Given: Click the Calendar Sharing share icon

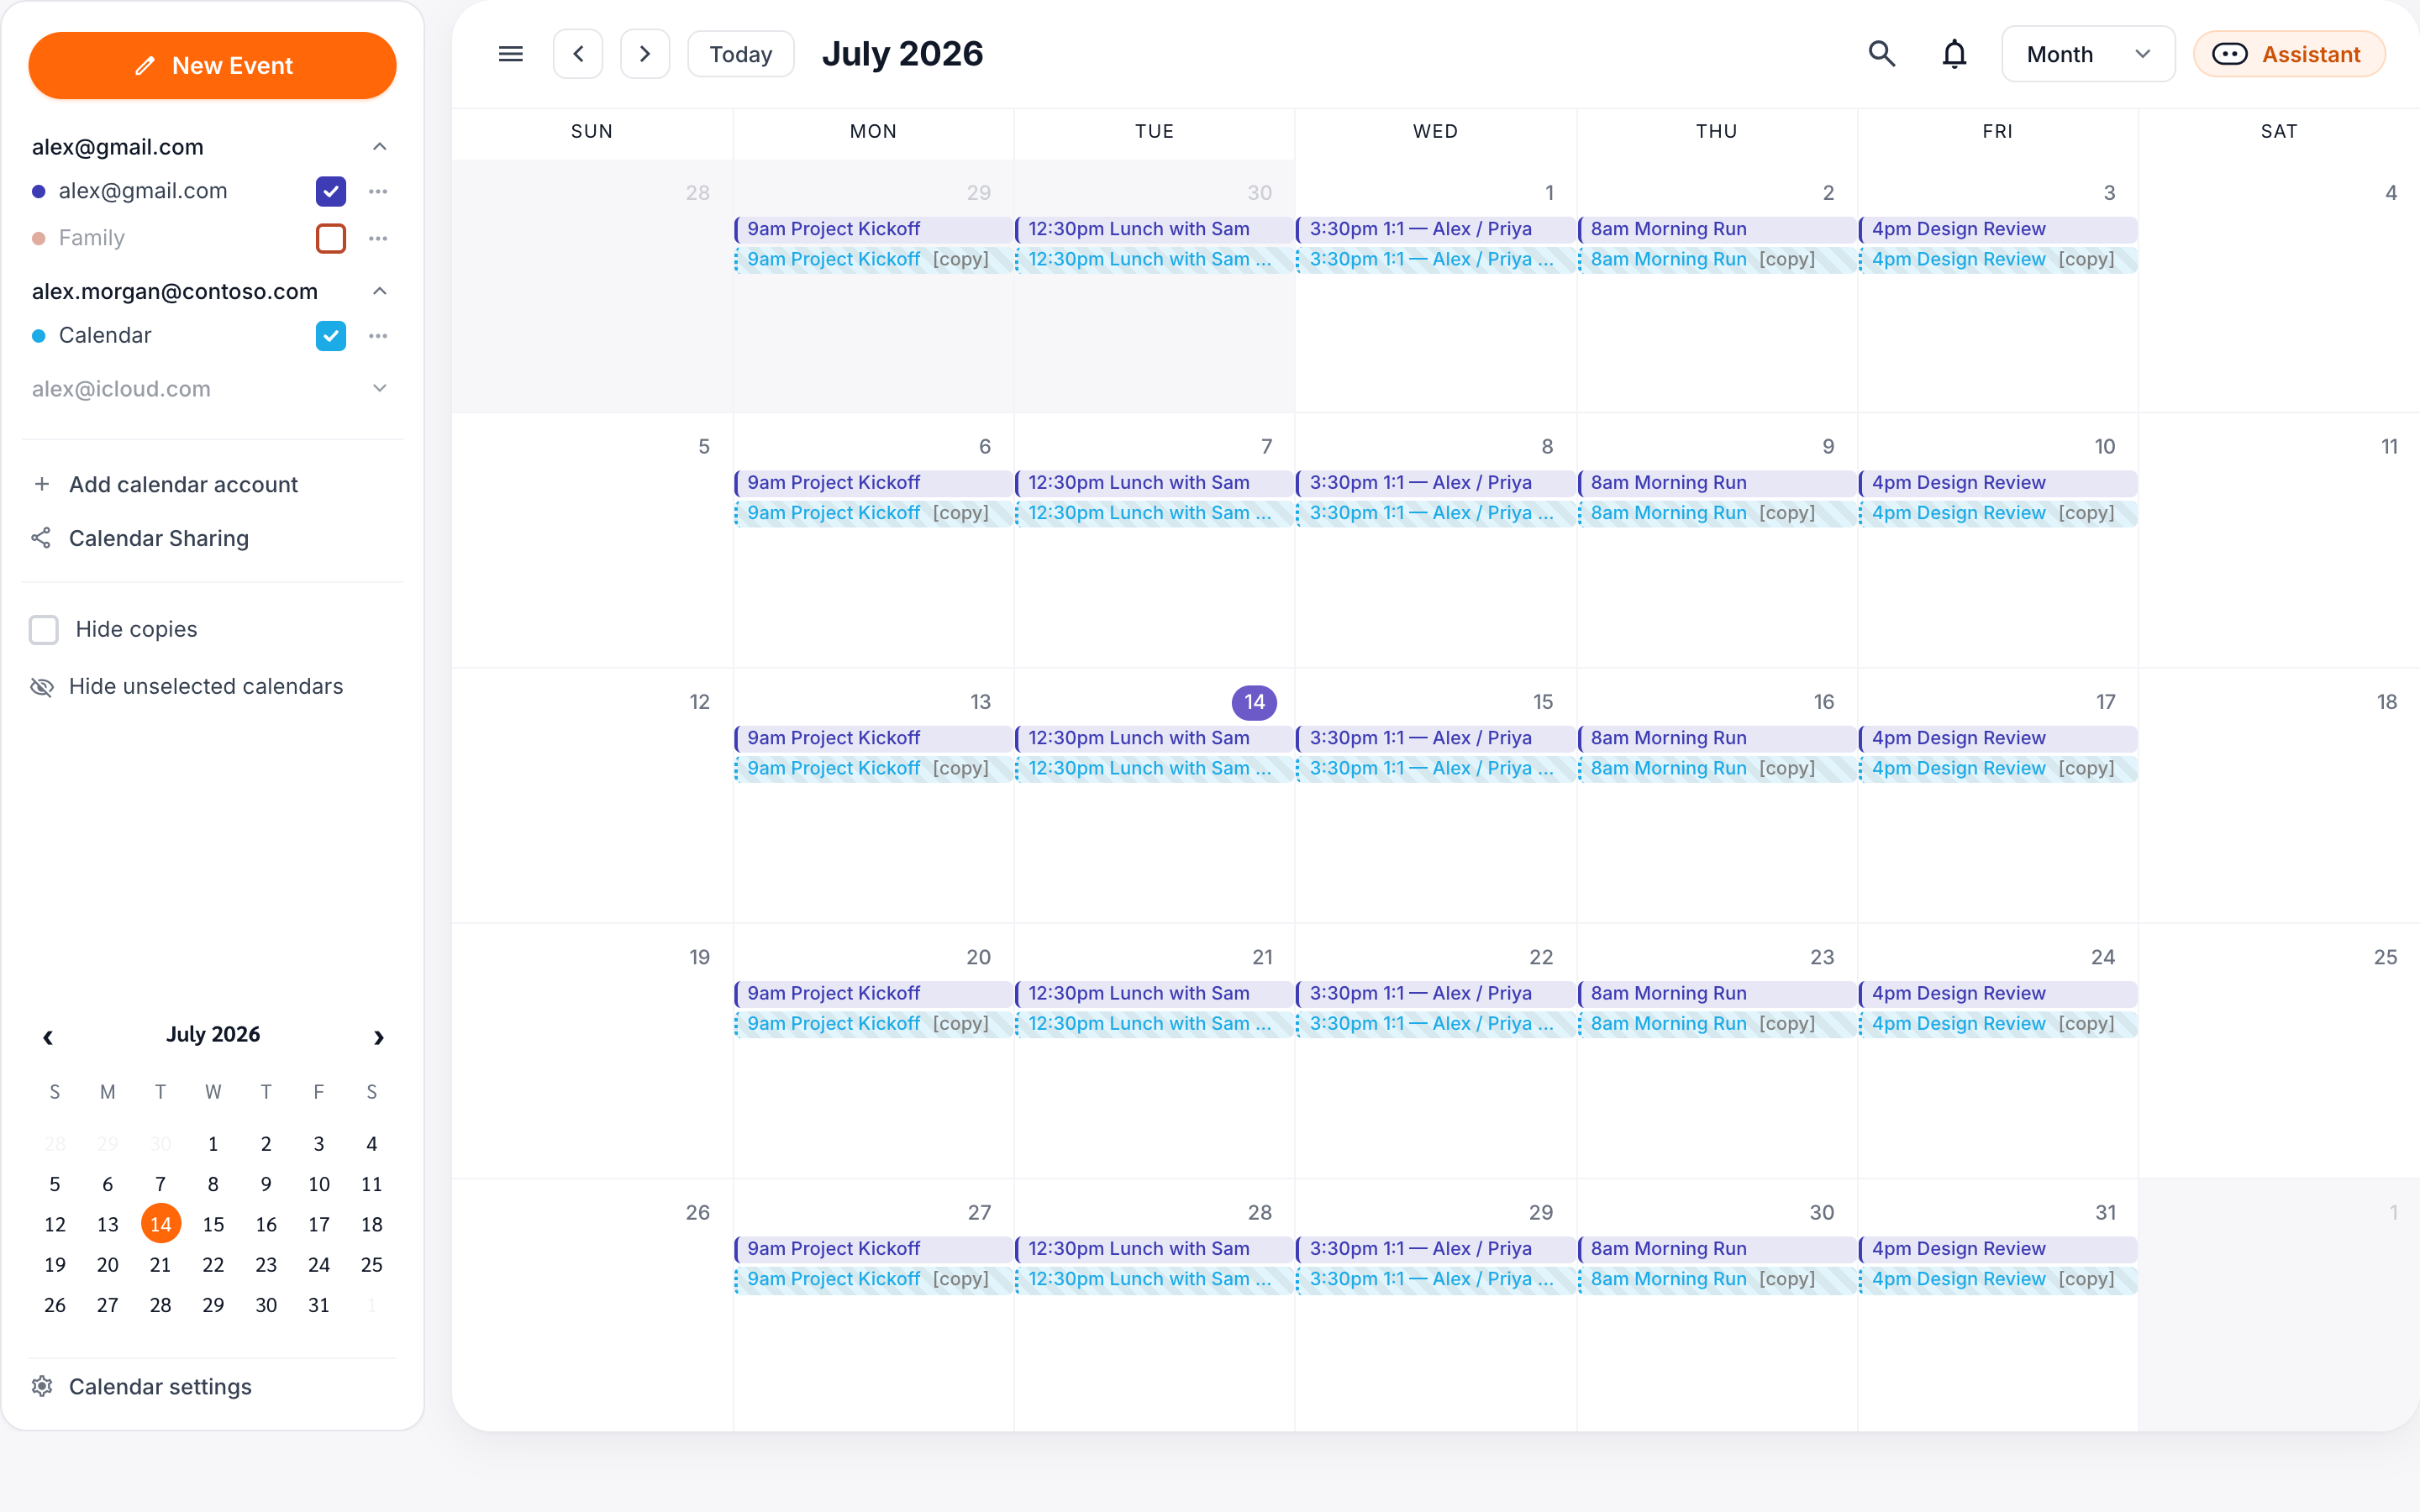Looking at the screenshot, I should click(x=41, y=538).
